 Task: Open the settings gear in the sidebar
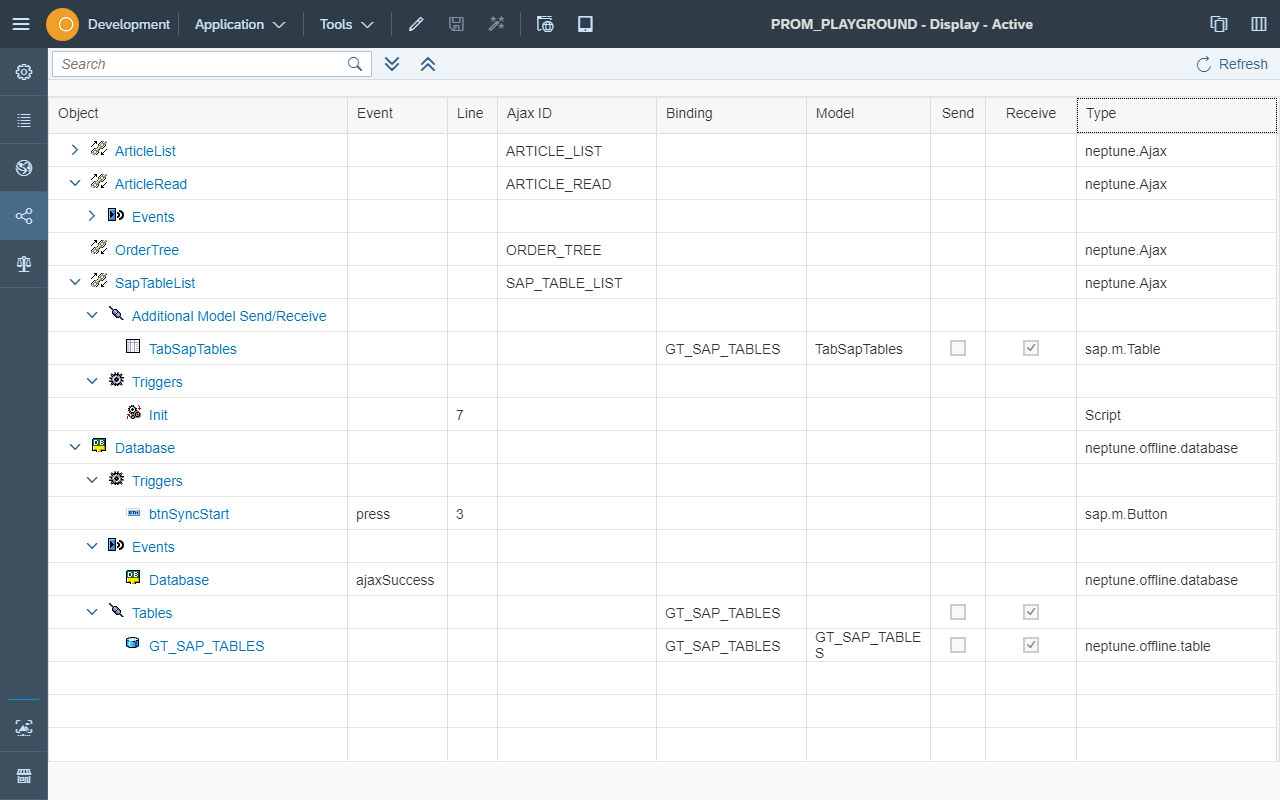click(x=24, y=72)
